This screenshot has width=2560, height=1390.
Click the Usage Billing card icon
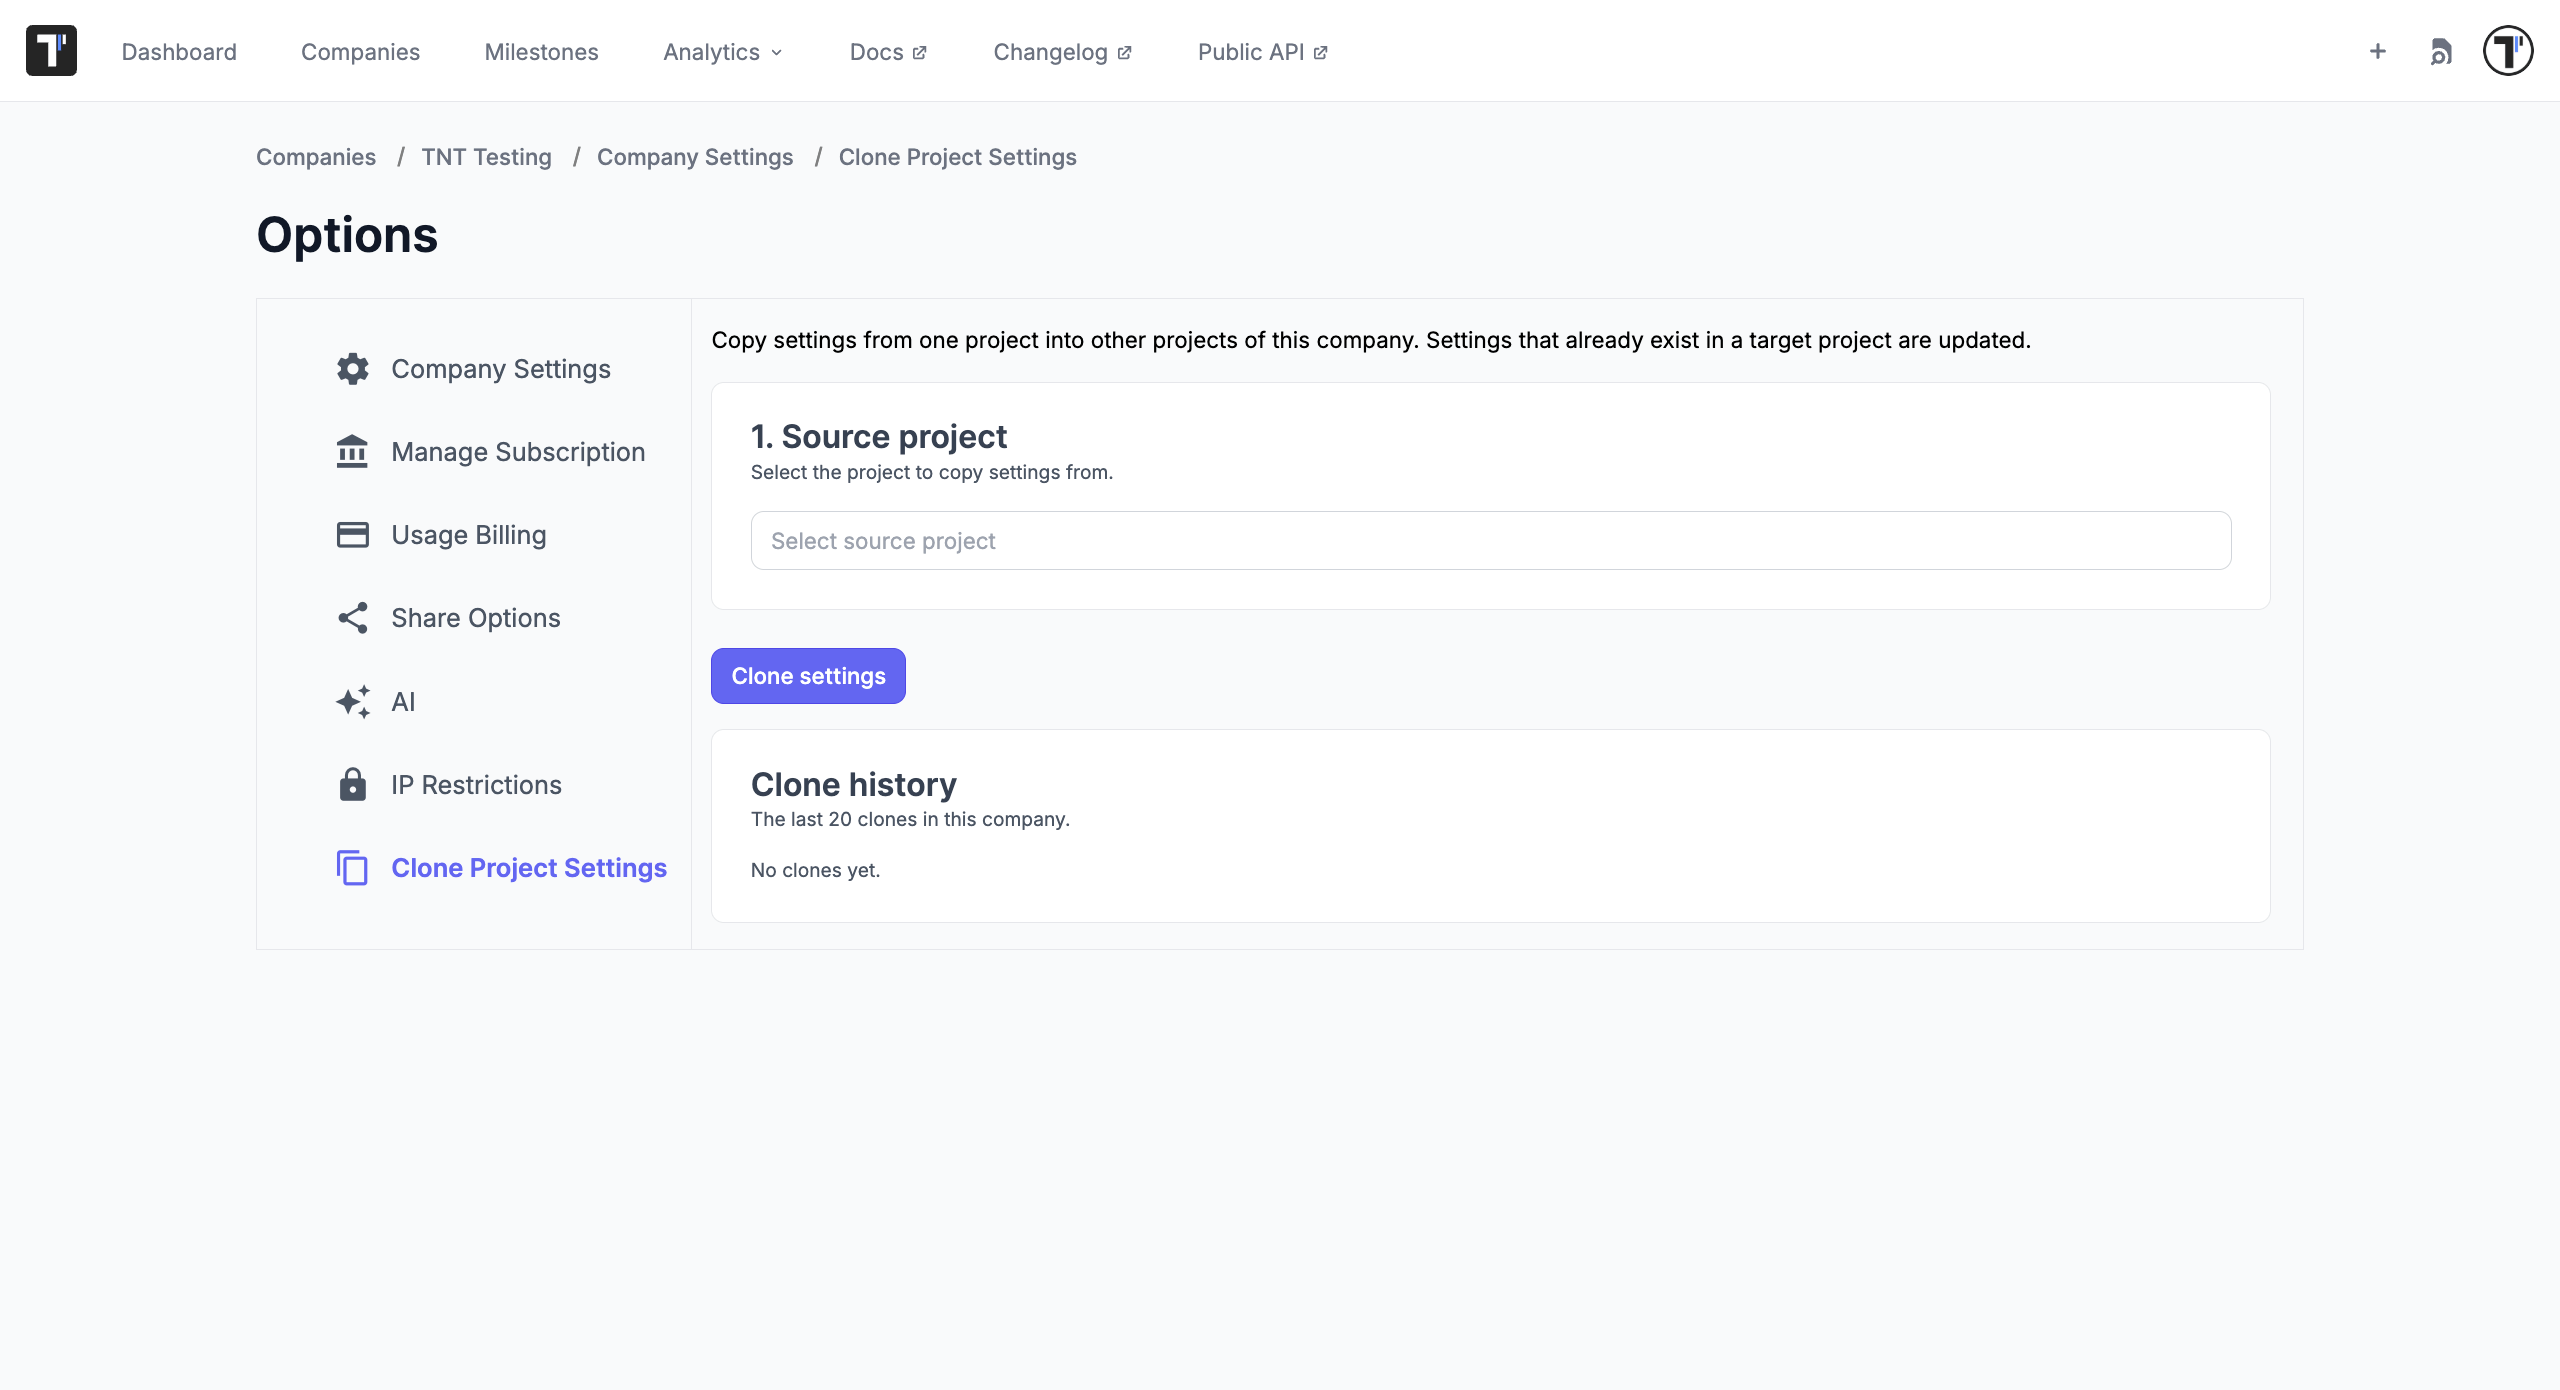(353, 535)
